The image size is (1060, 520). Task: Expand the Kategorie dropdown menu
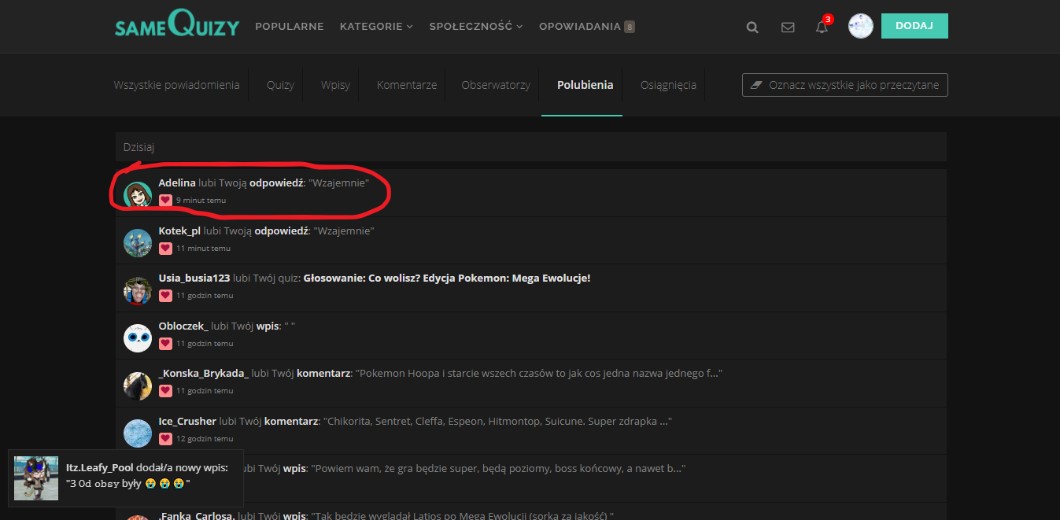(x=376, y=27)
